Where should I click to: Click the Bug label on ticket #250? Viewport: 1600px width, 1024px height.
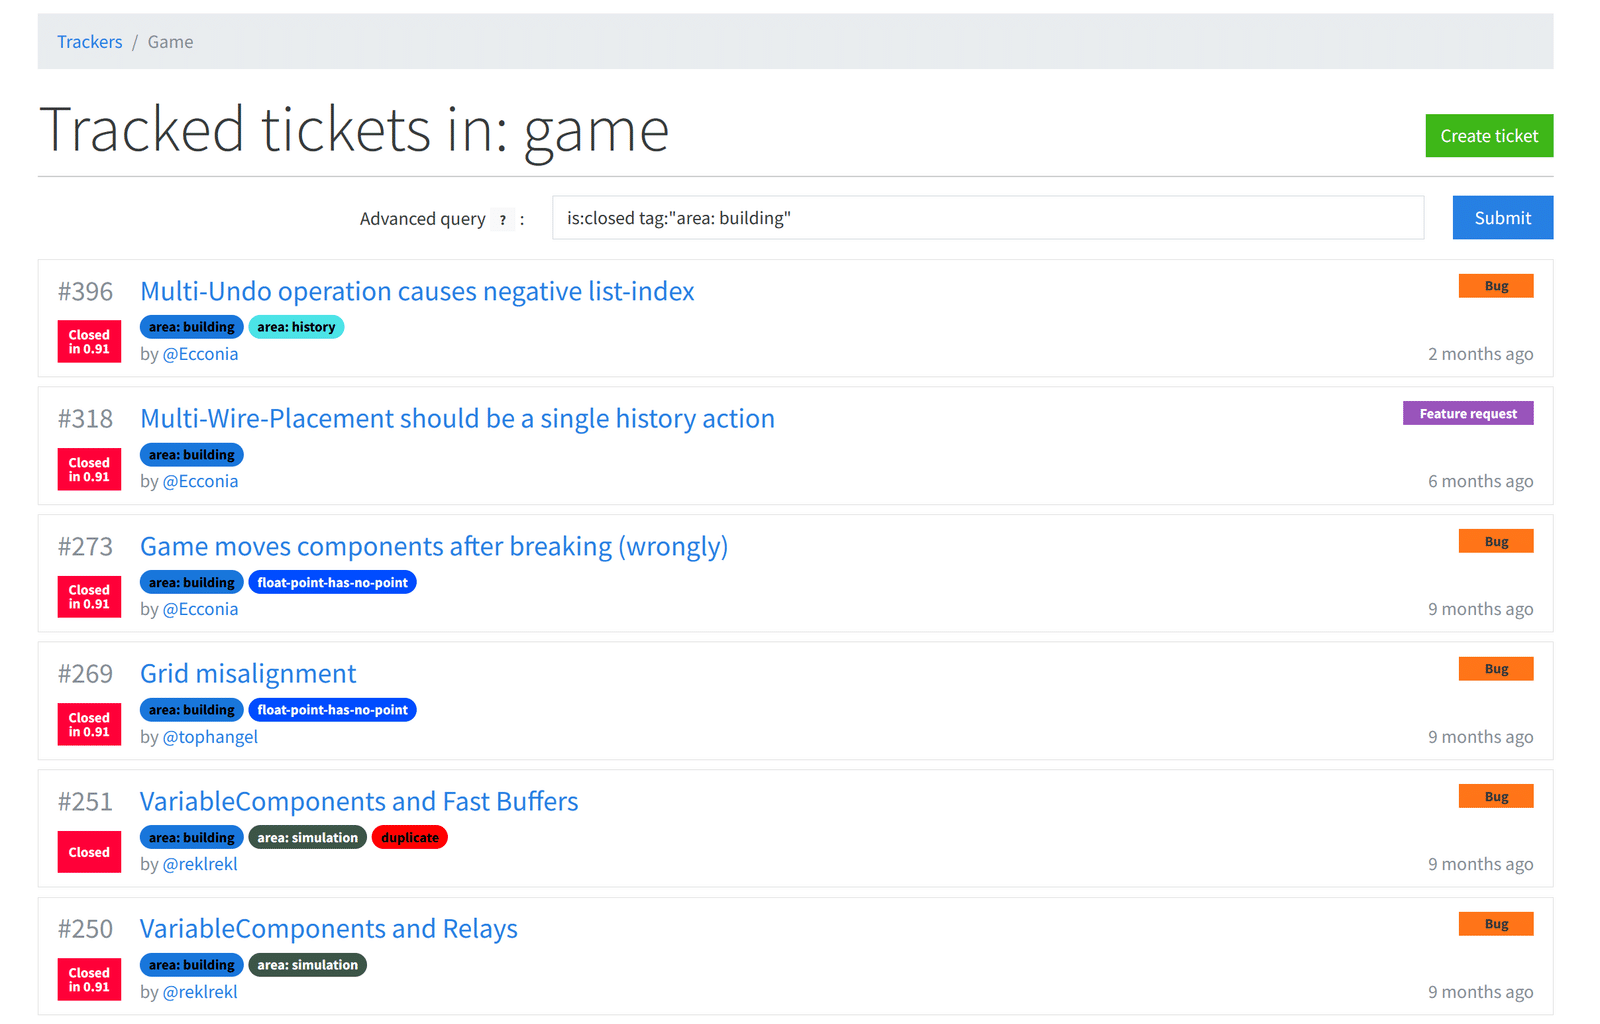tap(1496, 924)
